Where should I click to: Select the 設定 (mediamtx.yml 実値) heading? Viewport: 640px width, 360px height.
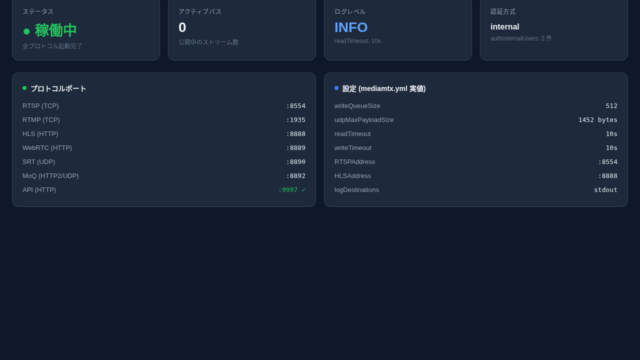384,89
